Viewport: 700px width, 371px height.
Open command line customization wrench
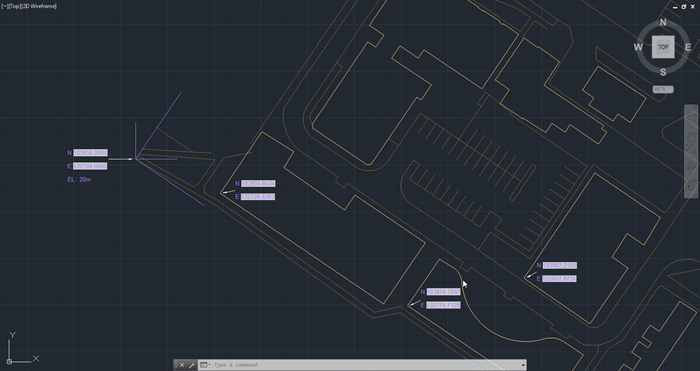[x=192, y=365]
